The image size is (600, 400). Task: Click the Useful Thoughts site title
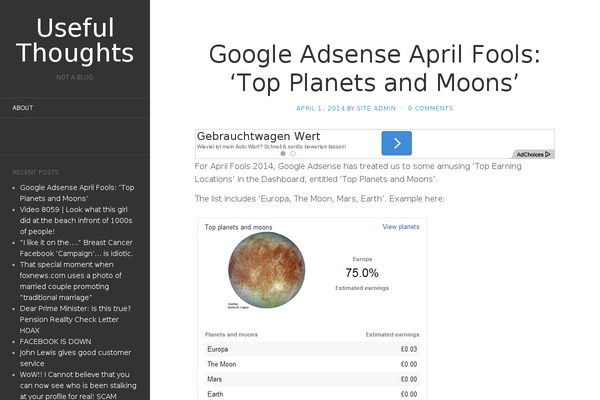[75, 41]
